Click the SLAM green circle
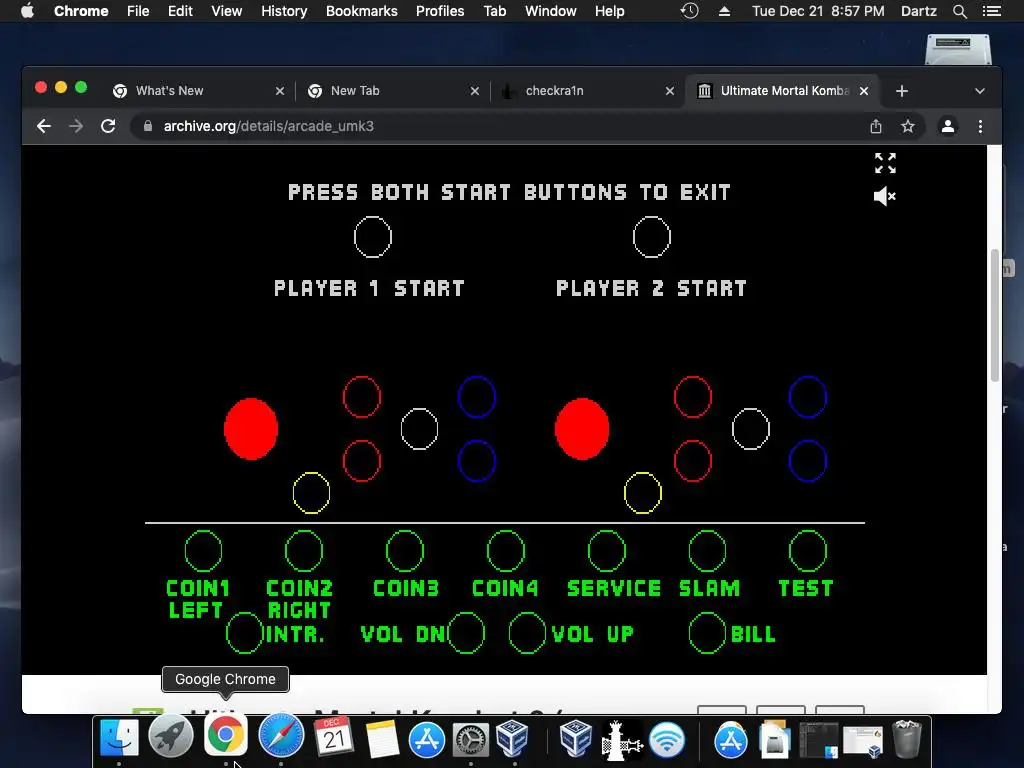This screenshot has width=1024, height=768. point(707,551)
